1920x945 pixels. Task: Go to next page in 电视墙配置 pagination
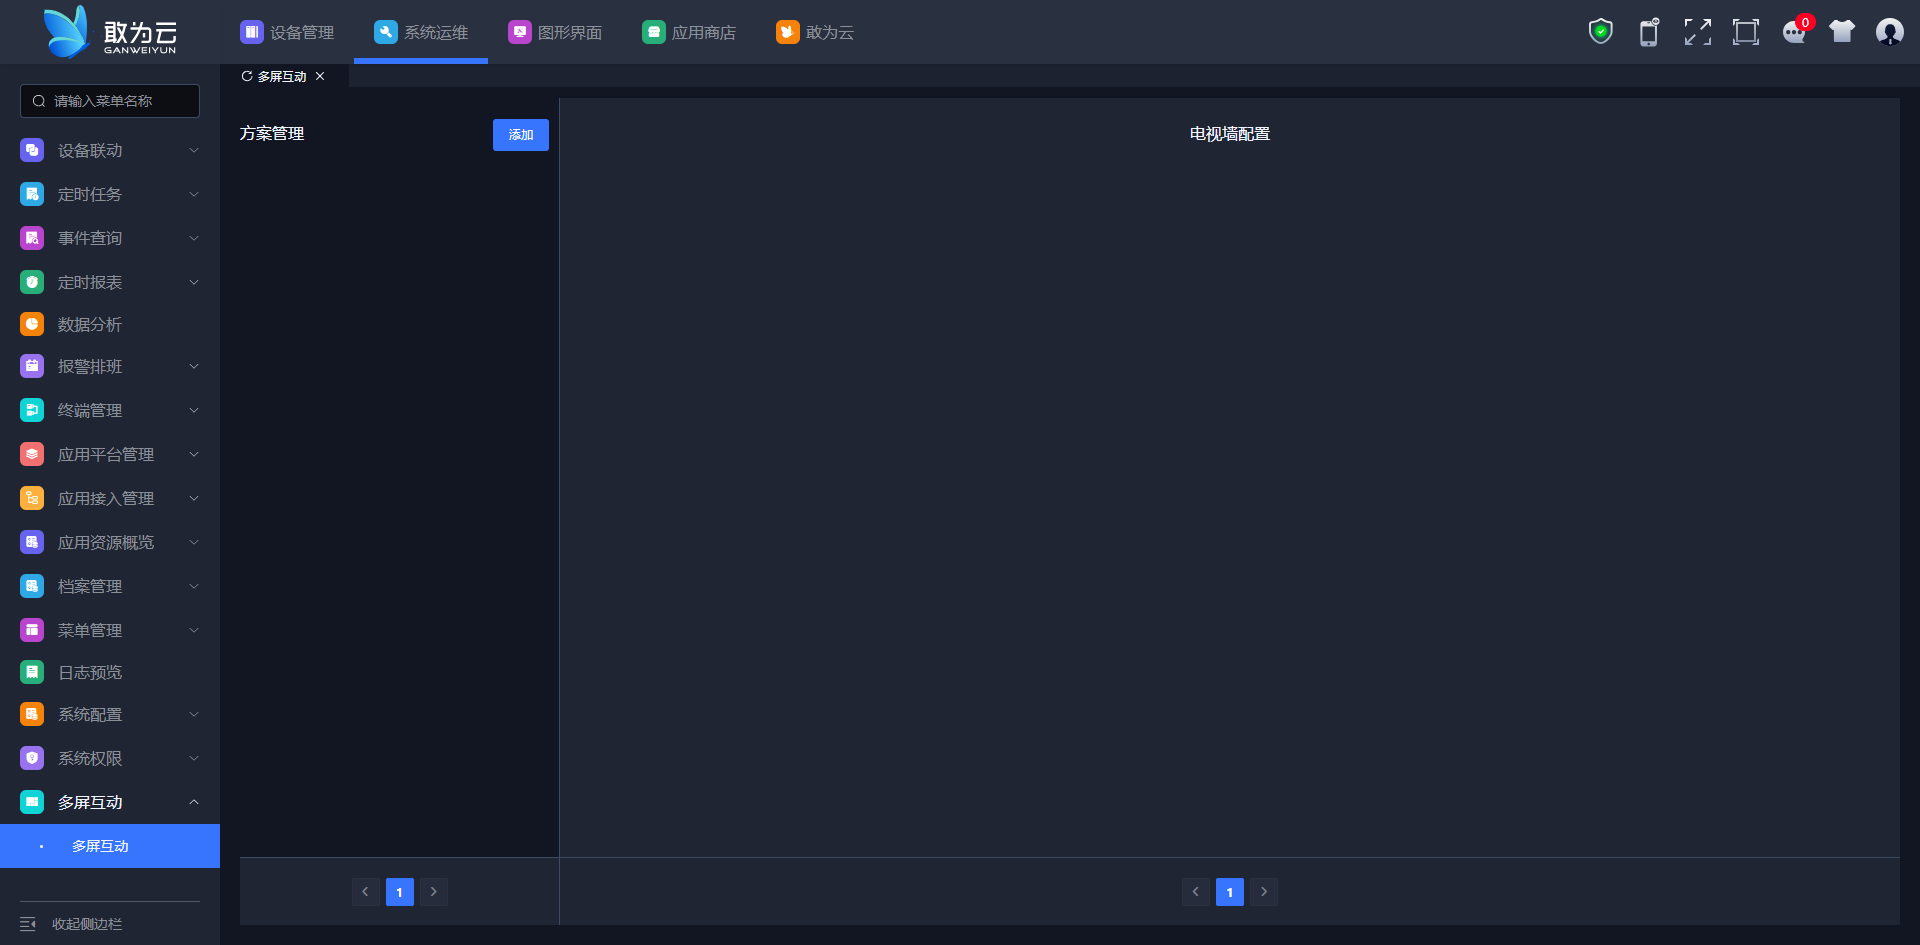pyautogui.click(x=1263, y=892)
